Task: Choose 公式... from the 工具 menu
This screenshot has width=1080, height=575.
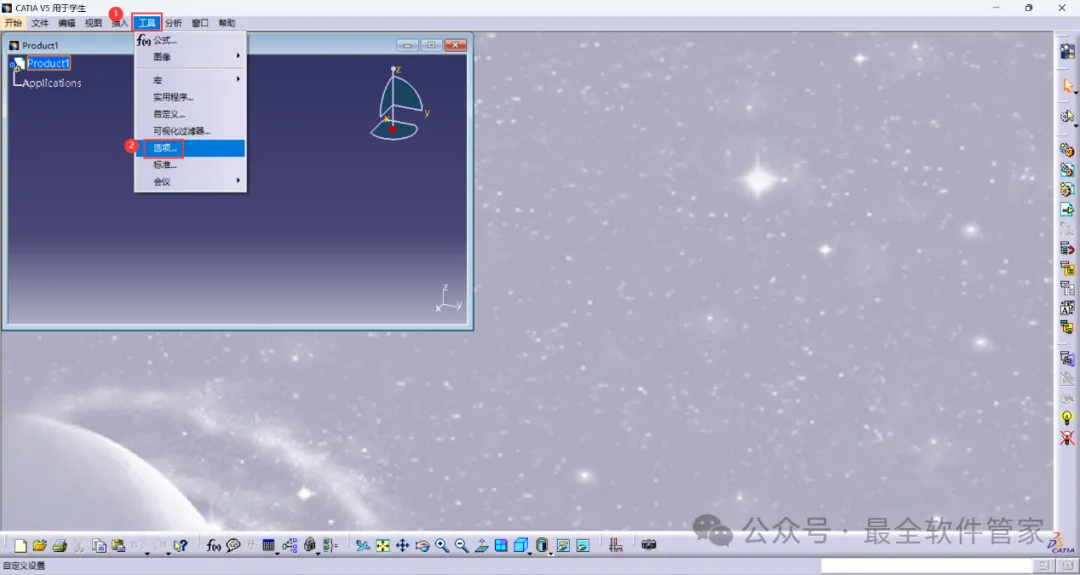Action: click(190, 41)
